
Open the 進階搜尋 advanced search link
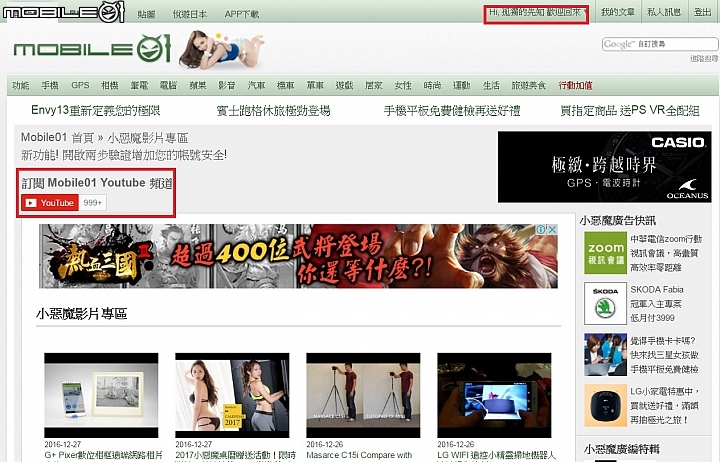click(x=704, y=58)
